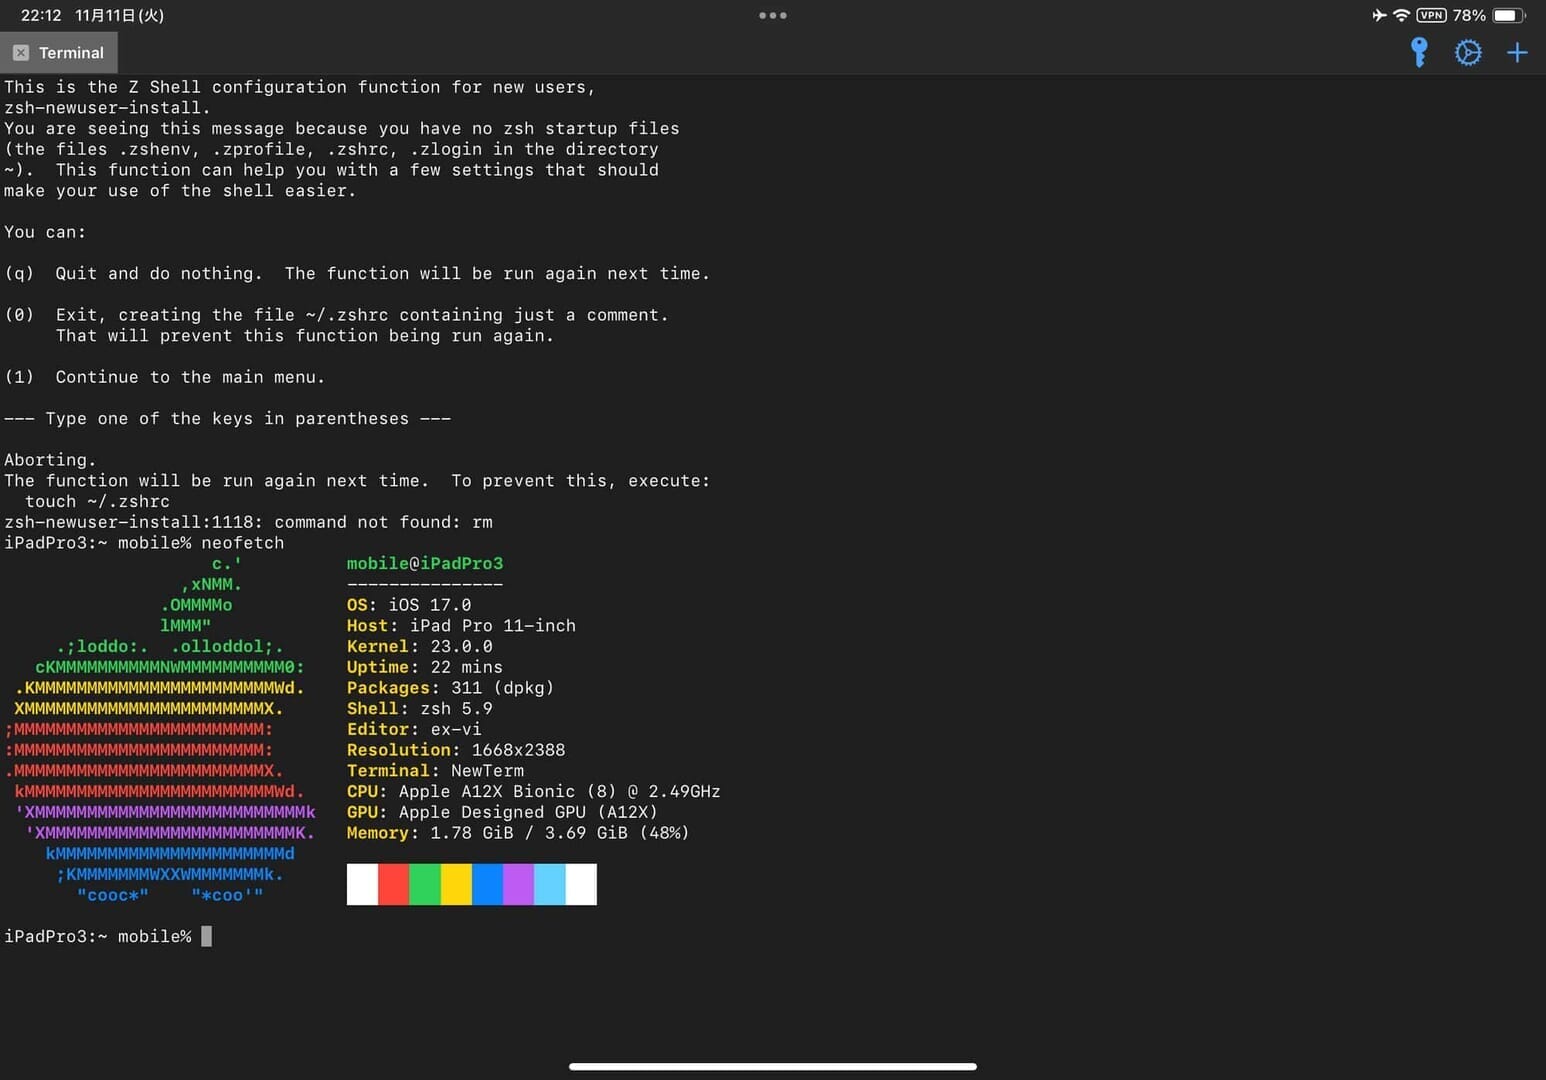Click 'Type one of the keys in parentheses' line
The width and height of the screenshot is (1546, 1080).
(x=227, y=418)
